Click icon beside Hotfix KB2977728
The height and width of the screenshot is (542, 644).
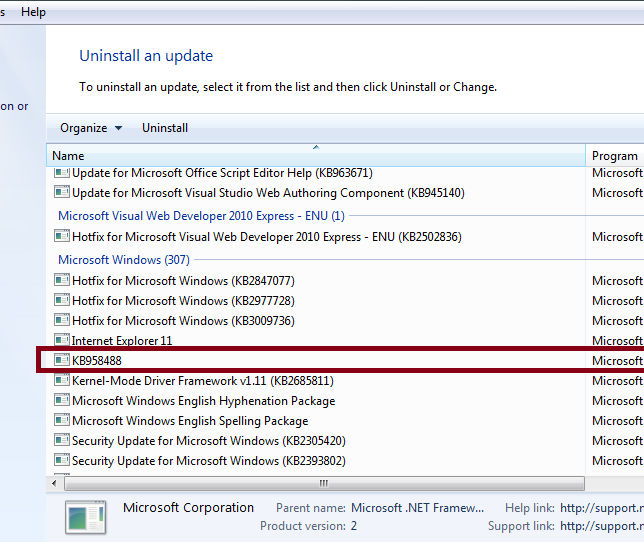pyautogui.click(x=62, y=300)
